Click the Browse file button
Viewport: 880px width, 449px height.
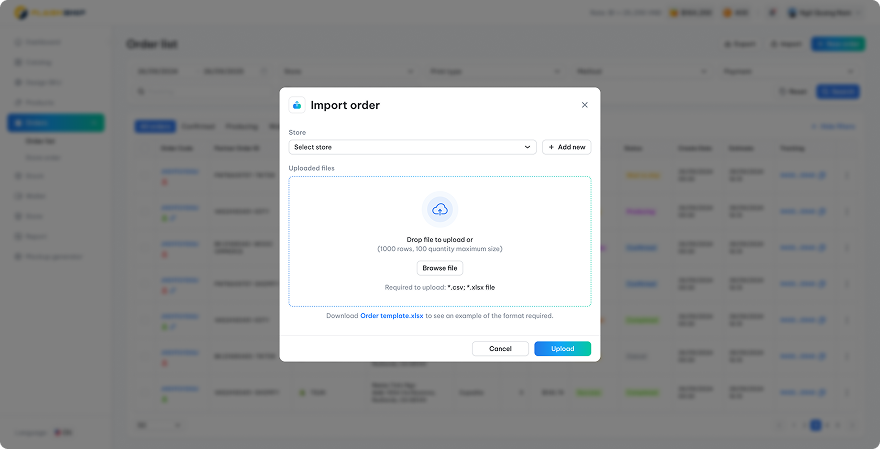click(x=440, y=268)
